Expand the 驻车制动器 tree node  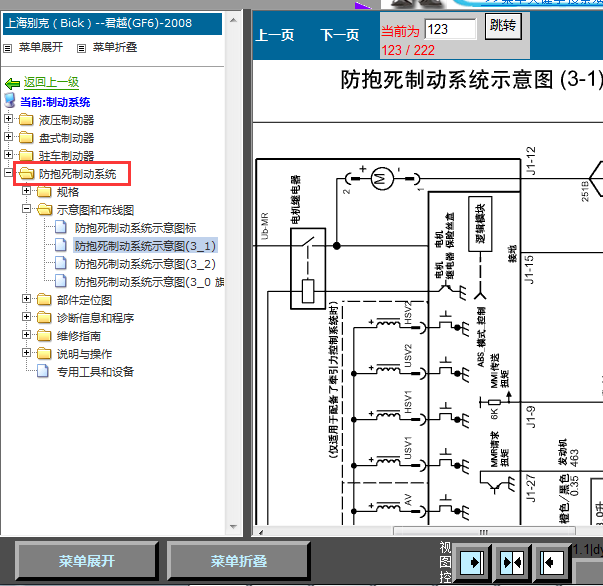point(8,155)
